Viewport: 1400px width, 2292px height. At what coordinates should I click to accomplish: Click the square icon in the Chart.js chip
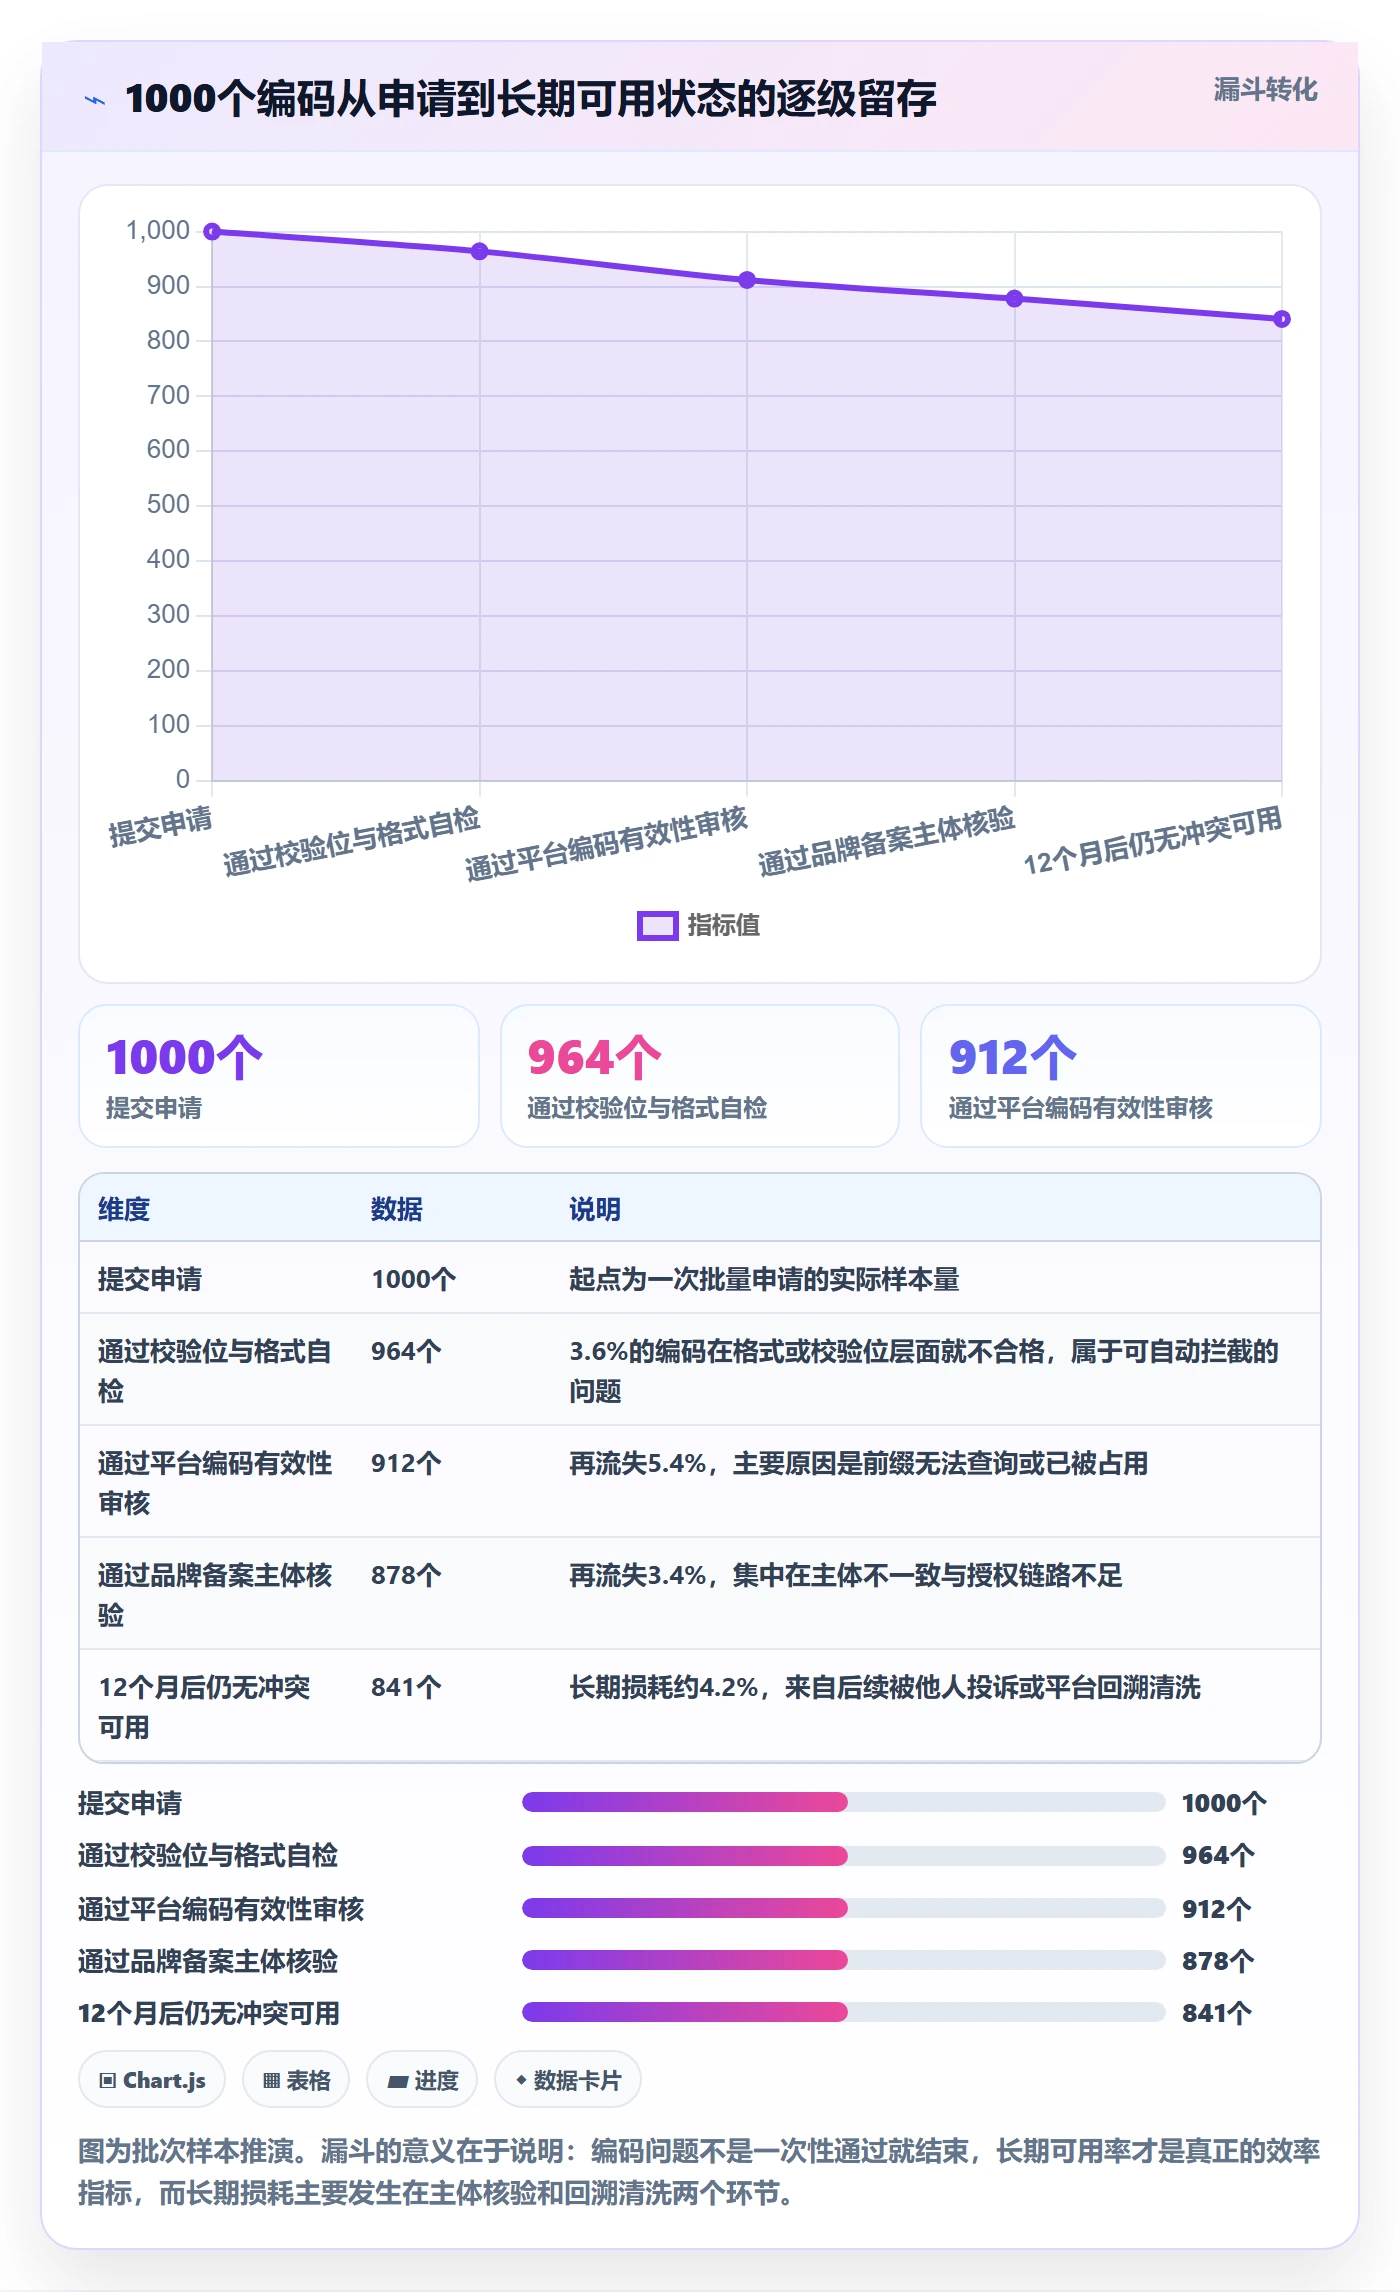point(107,2081)
